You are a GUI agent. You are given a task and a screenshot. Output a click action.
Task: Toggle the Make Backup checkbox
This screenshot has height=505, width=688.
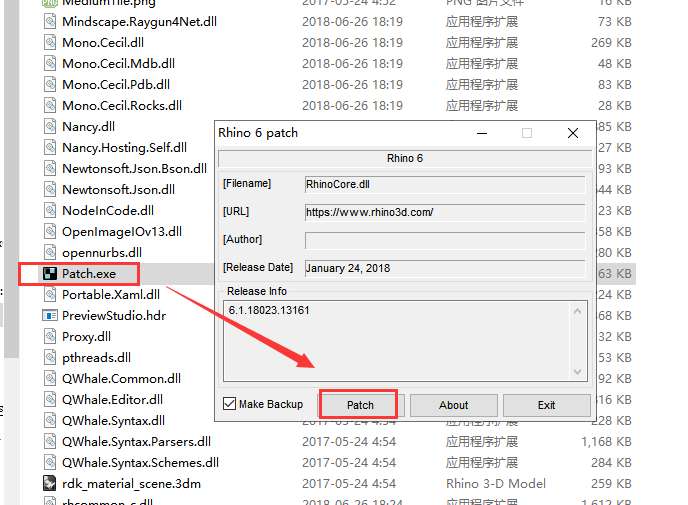[230, 404]
